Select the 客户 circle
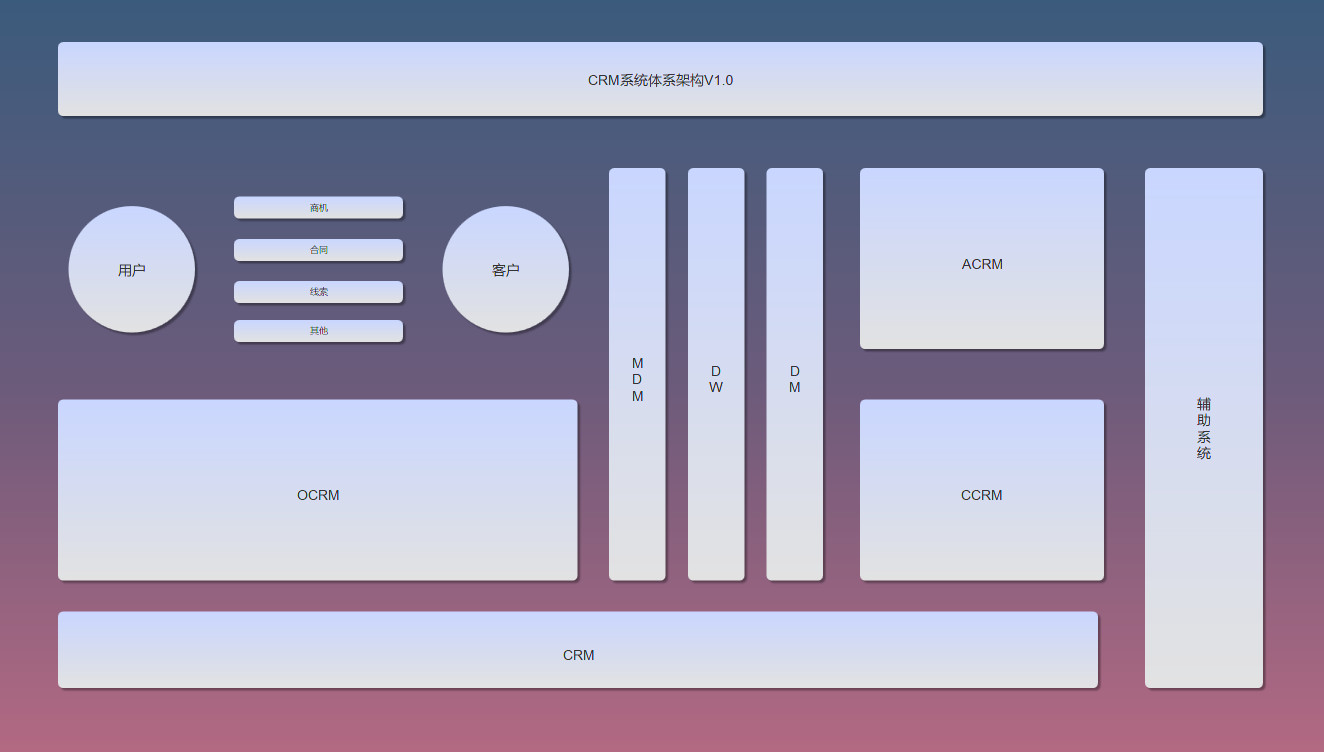Viewport: 1324px width, 752px height. click(x=506, y=269)
